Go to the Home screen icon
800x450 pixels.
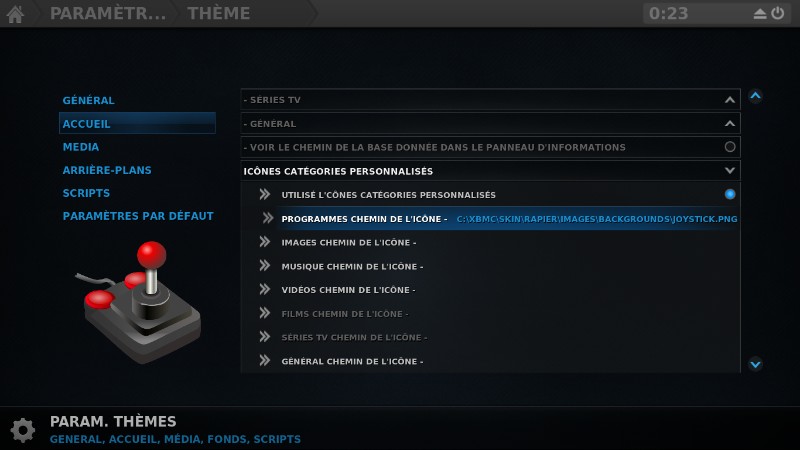15,14
